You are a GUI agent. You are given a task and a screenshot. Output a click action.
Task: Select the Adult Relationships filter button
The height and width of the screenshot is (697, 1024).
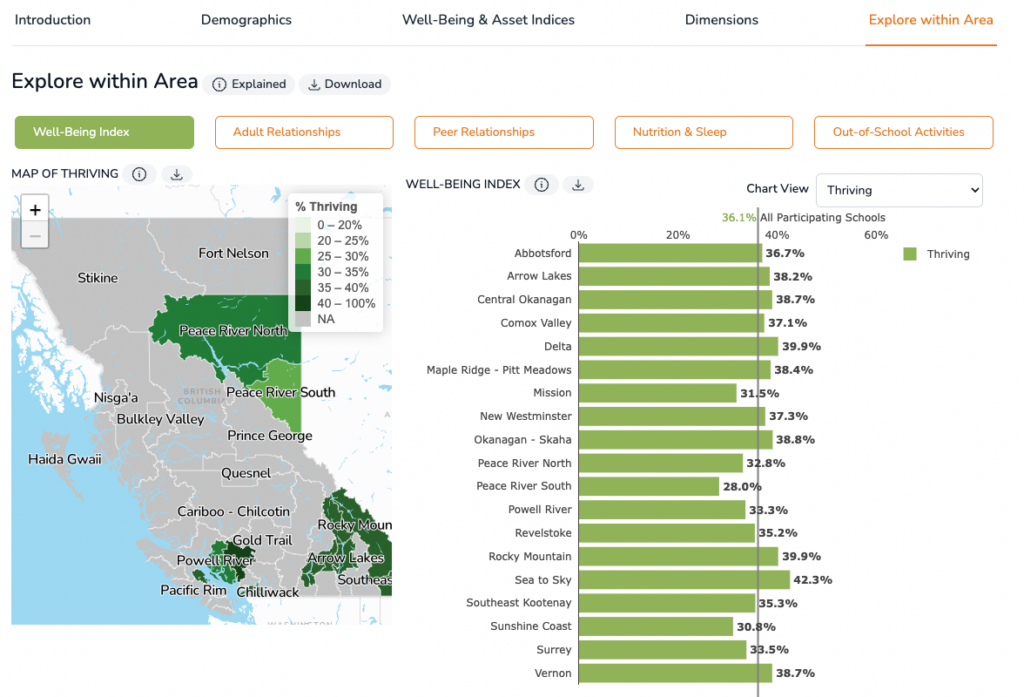click(x=304, y=132)
